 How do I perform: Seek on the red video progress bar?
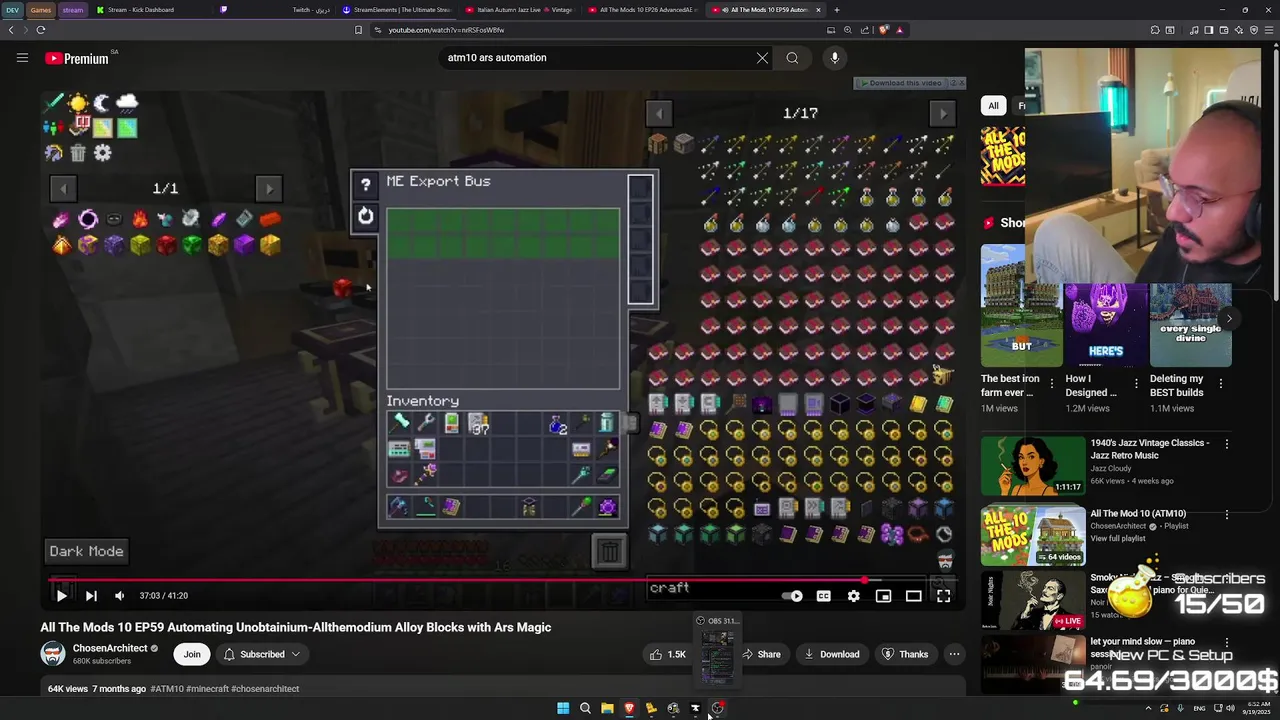503,579
